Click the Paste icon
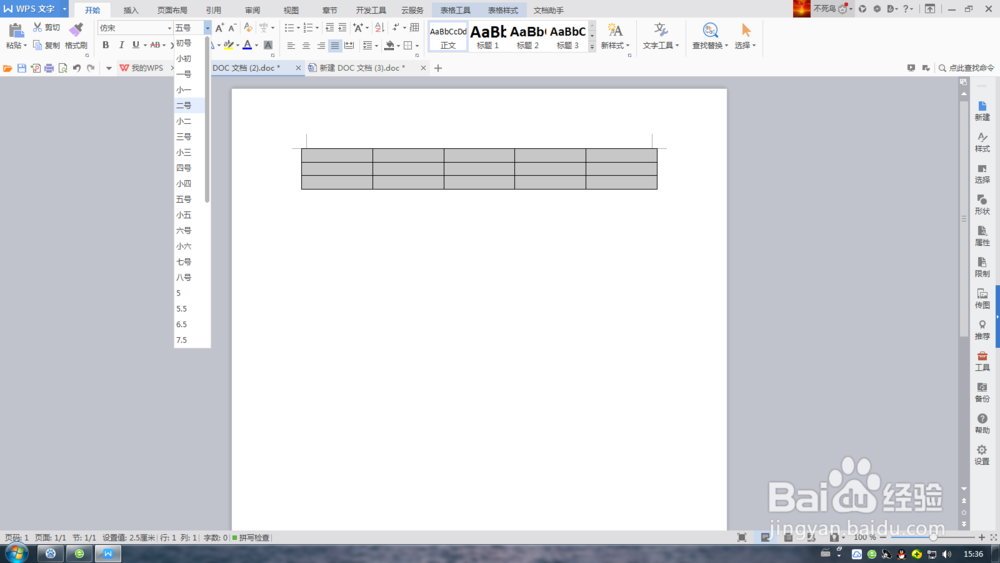The image size is (1000, 563). [x=16, y=30]
